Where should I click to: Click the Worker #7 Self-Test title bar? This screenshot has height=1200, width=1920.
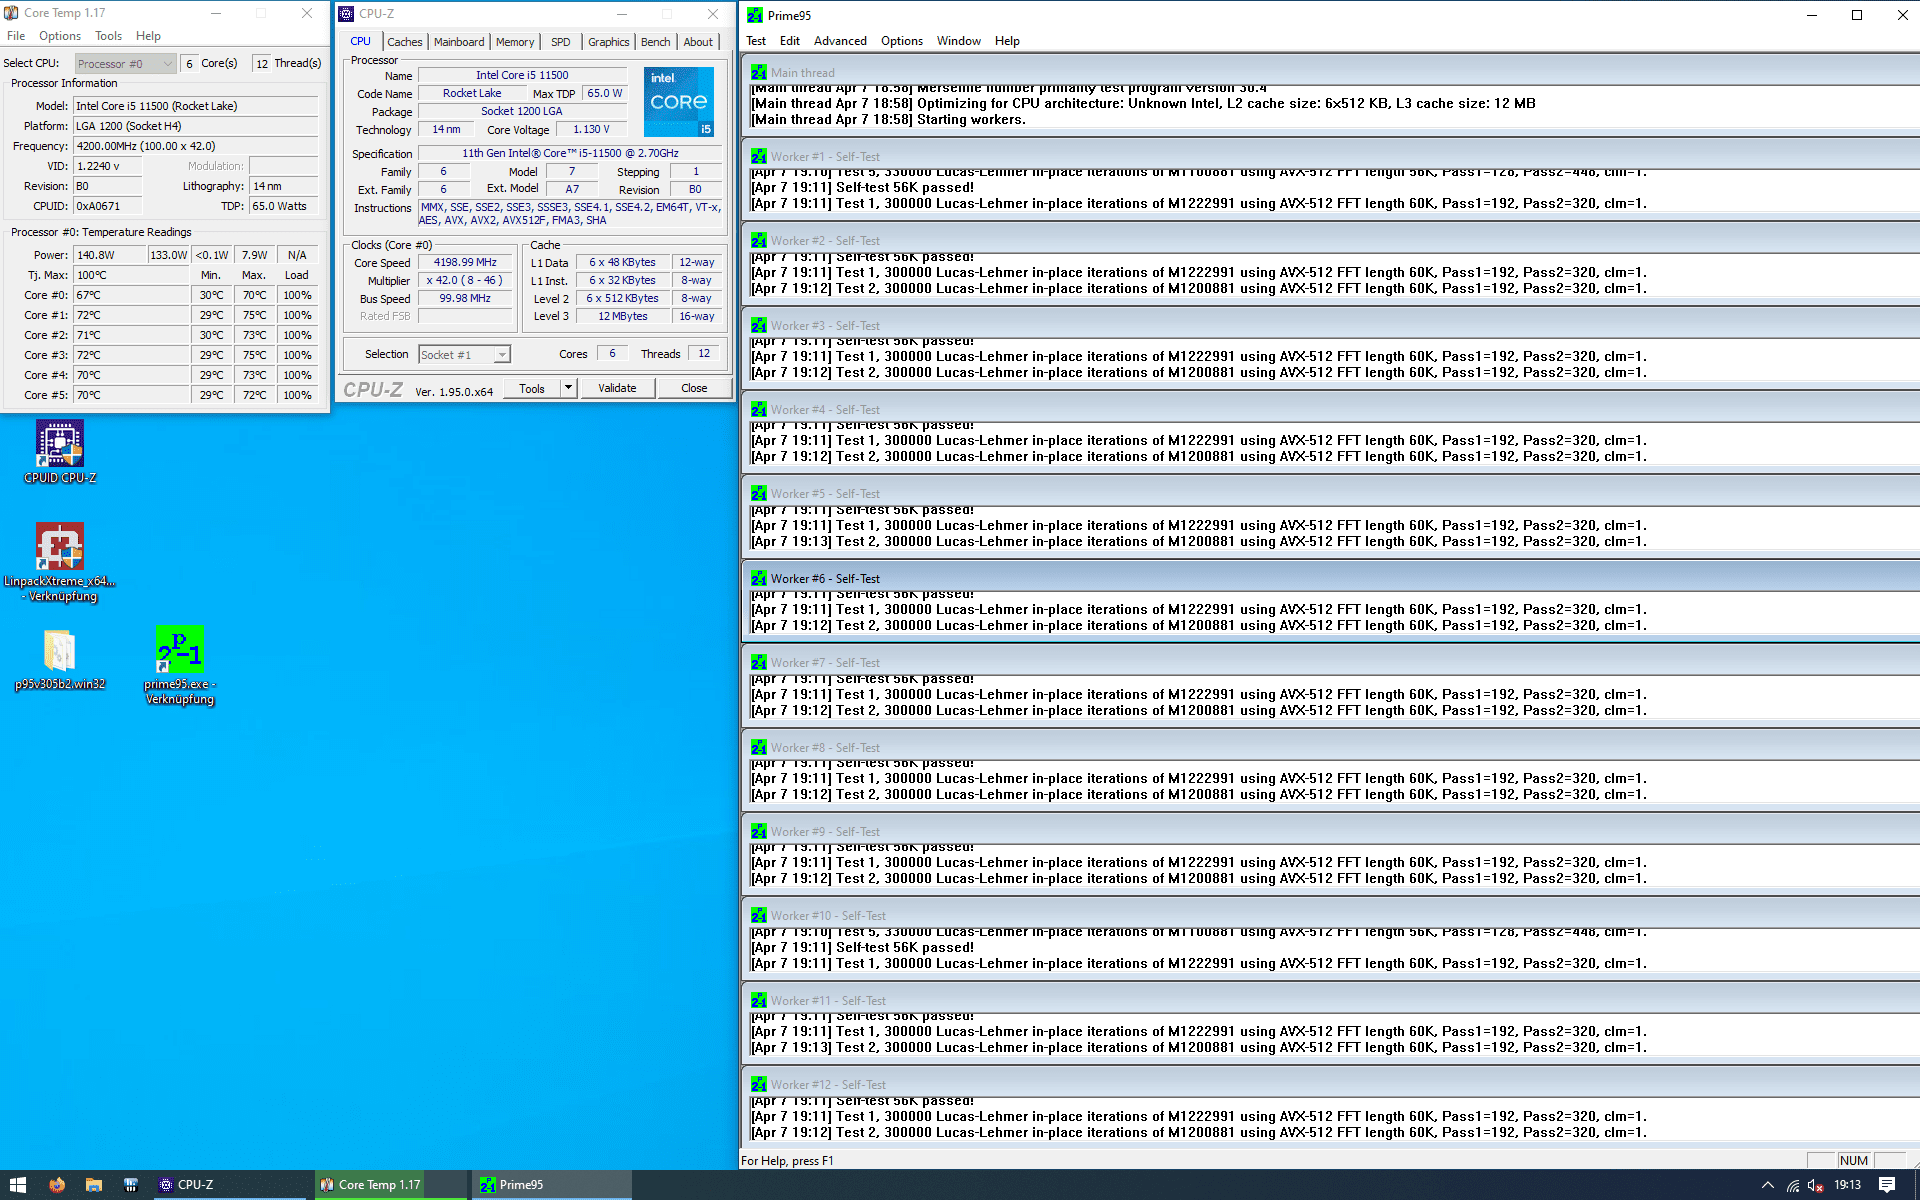[1330, 662]
